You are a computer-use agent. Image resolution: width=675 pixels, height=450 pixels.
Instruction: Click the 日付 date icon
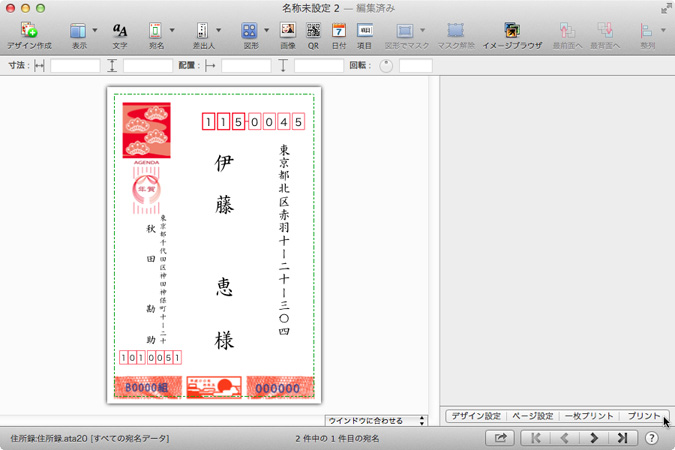339,32
